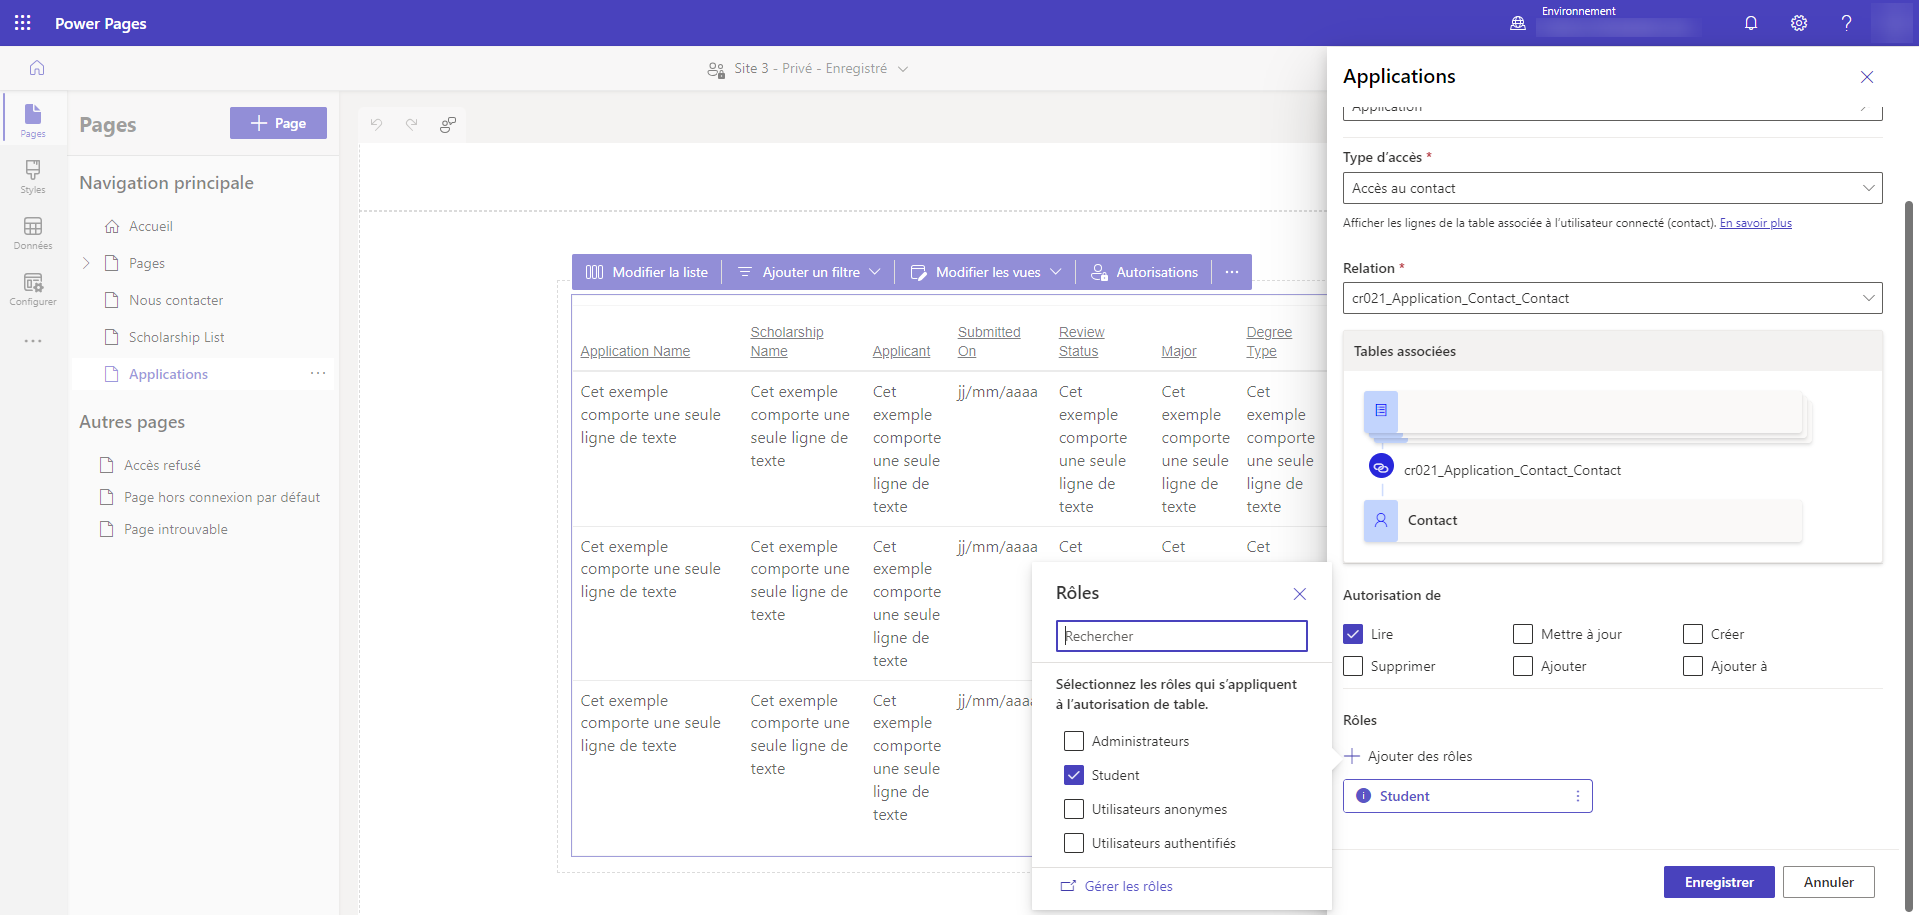Viewport: 1919px width, 915px height.
Task: Select Scholarship List in navigation
Action: pyautogui.click(x=176, y=337)
